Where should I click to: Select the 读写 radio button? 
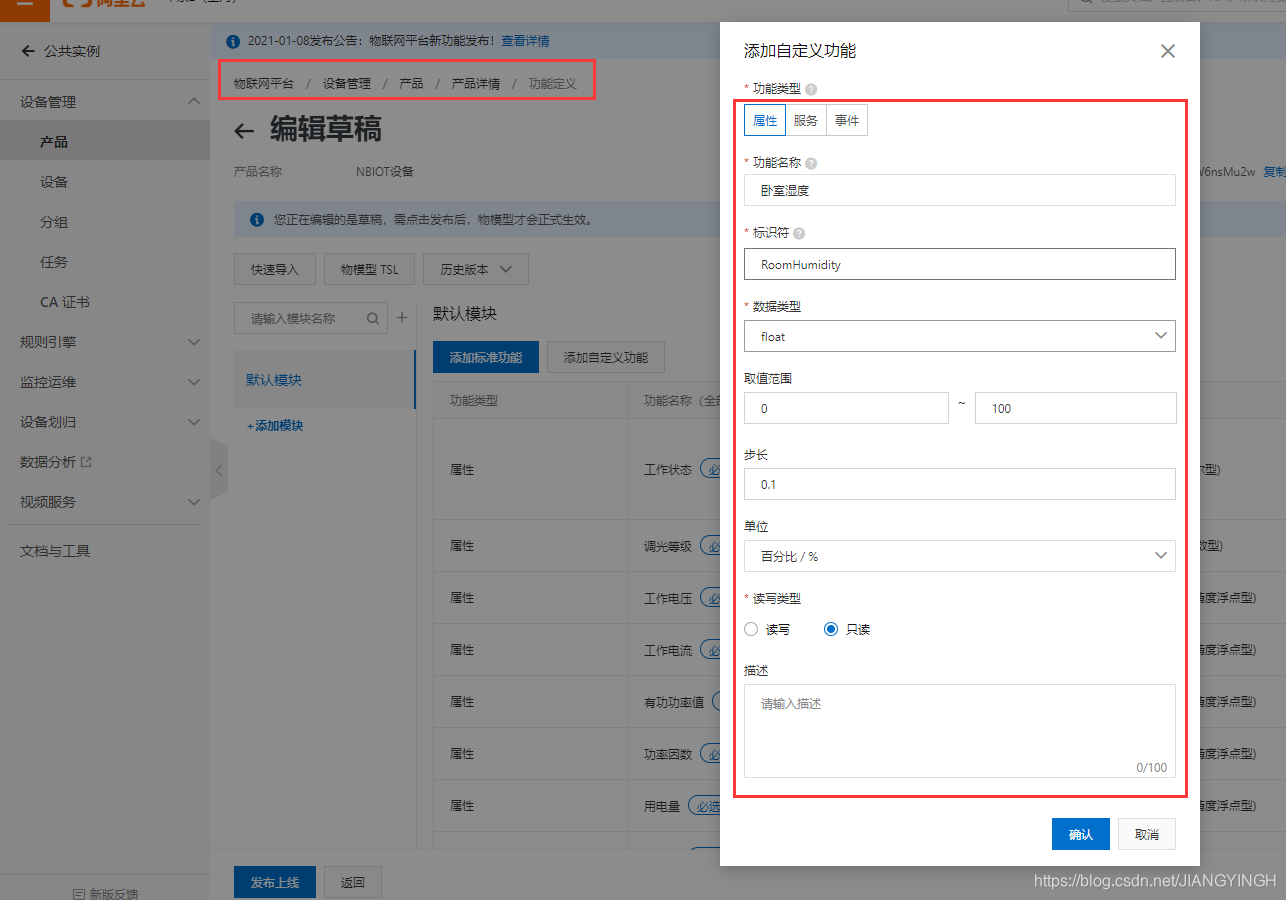click(x=751, y=630)
